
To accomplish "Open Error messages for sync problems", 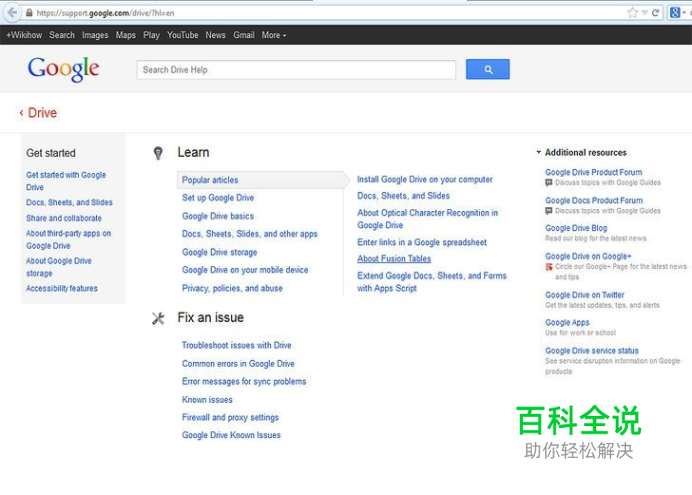I will pyautogui.click(x=244, y=381).
